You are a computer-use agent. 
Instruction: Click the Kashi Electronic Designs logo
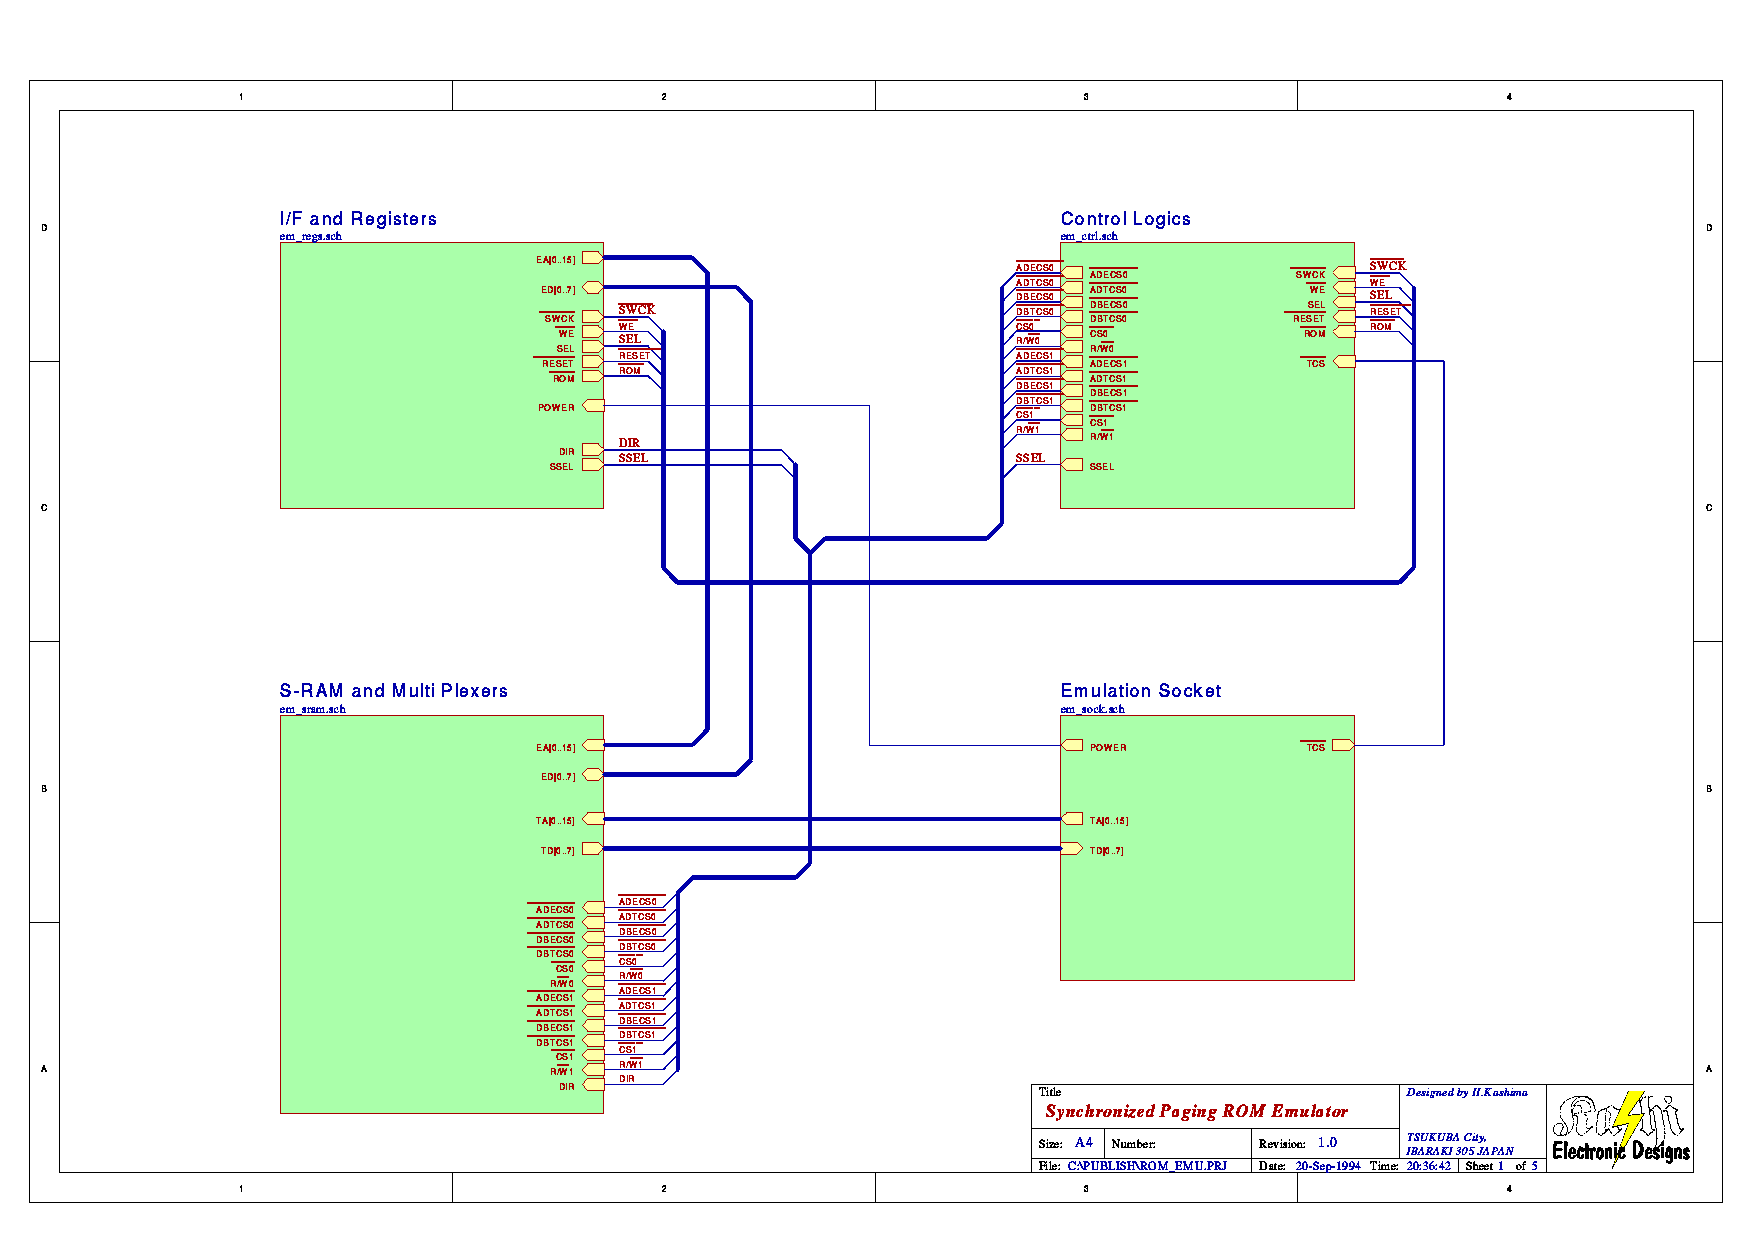pyautogui.click(x=1620, y=1128)
